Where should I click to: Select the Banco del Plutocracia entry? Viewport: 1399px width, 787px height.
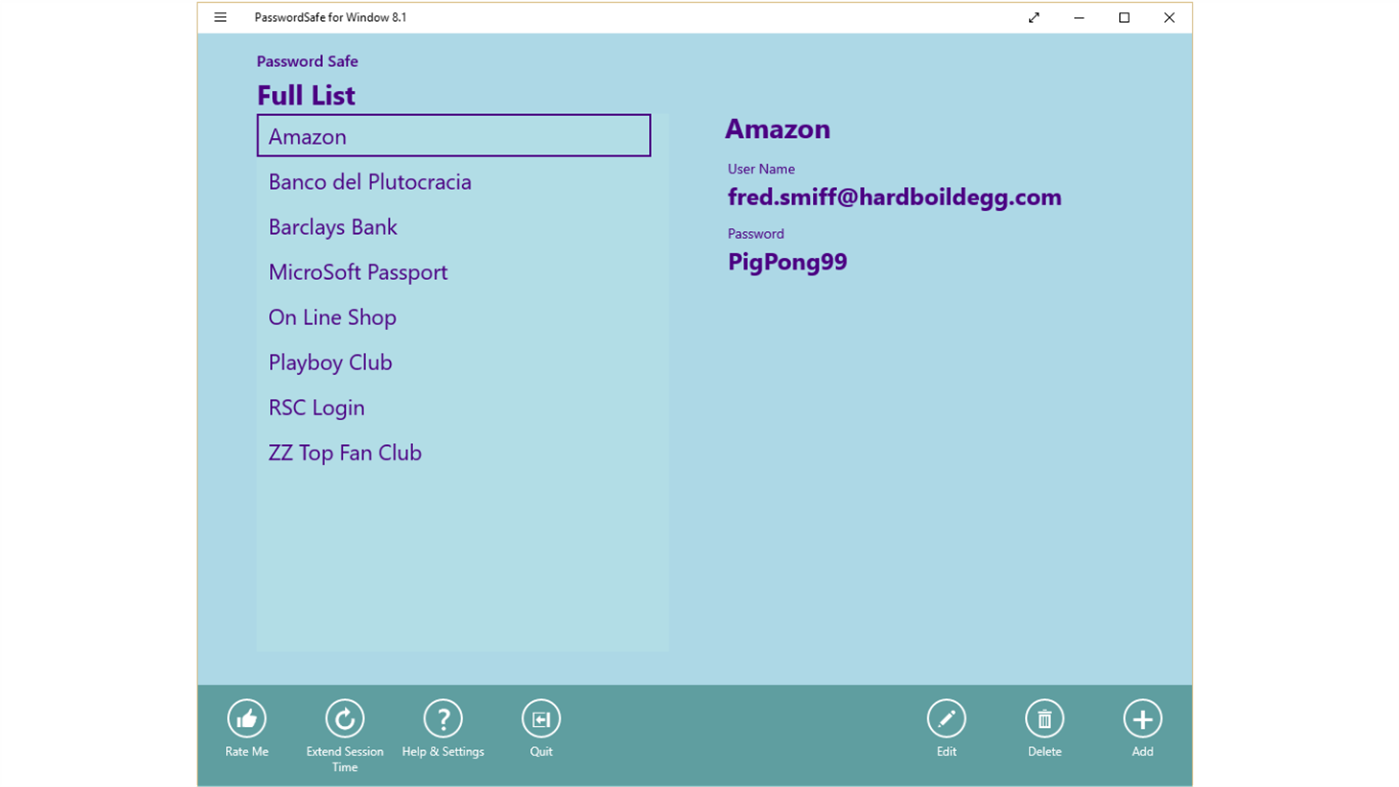(370, 182)
